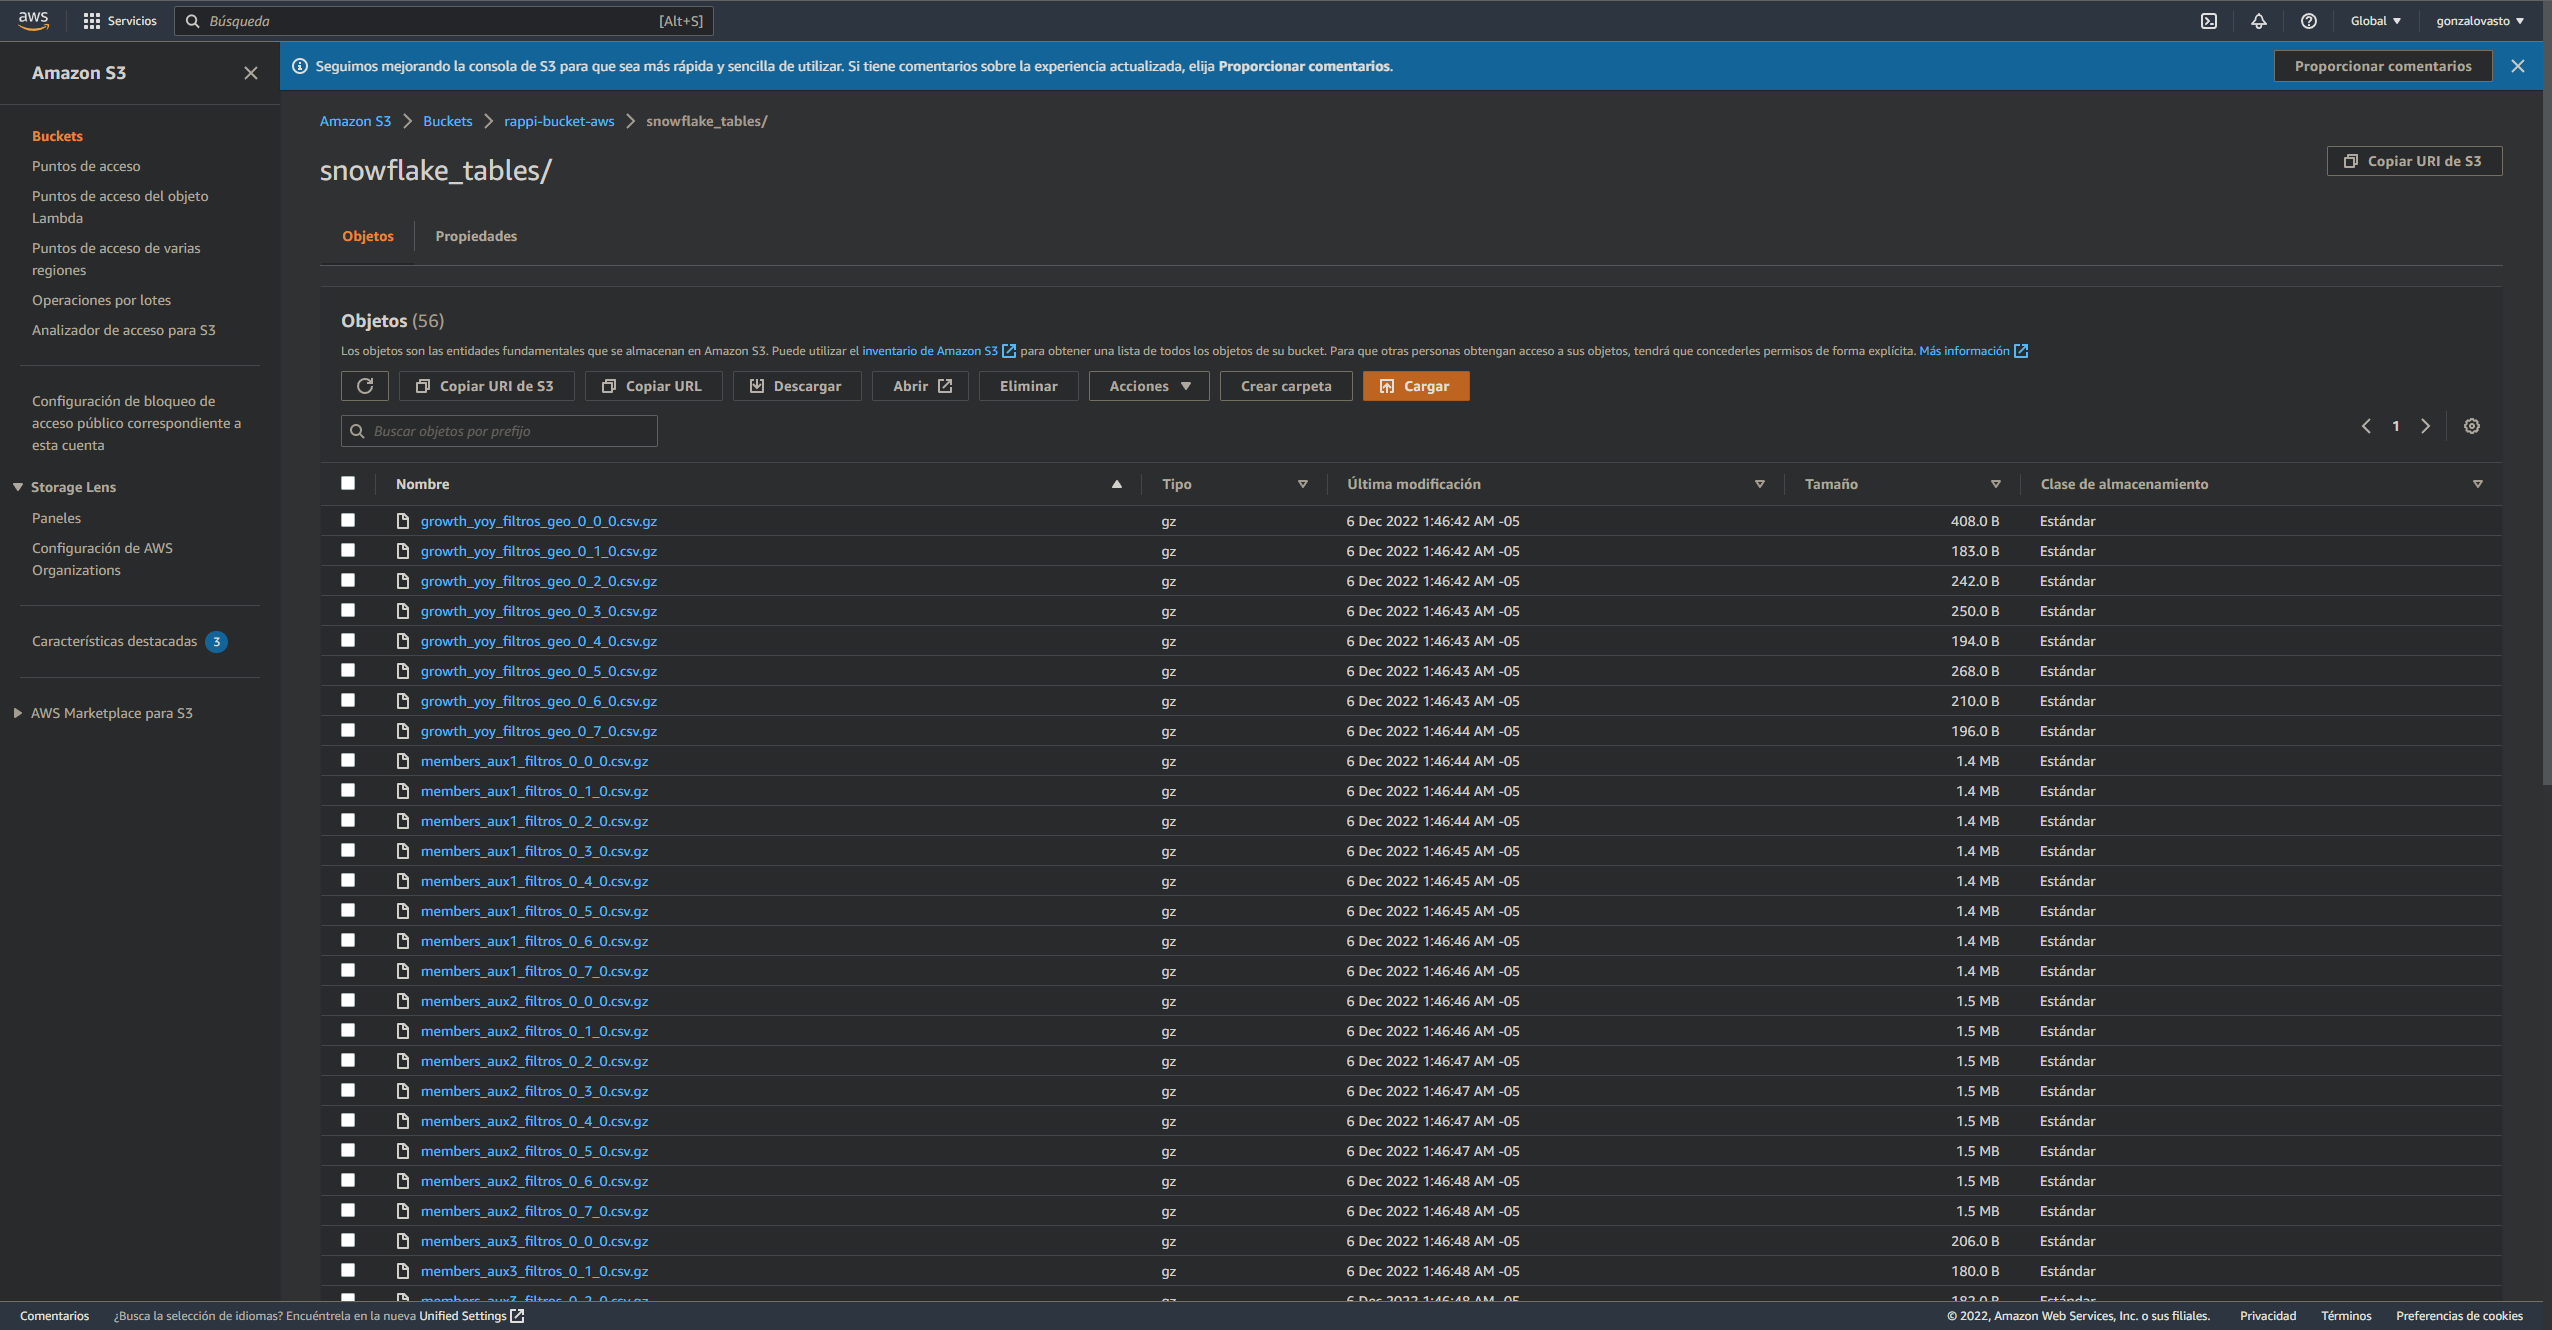Open Analizador de acceso para S3
This screenshot has width=2552, height=1330.
tap(123, 330)
